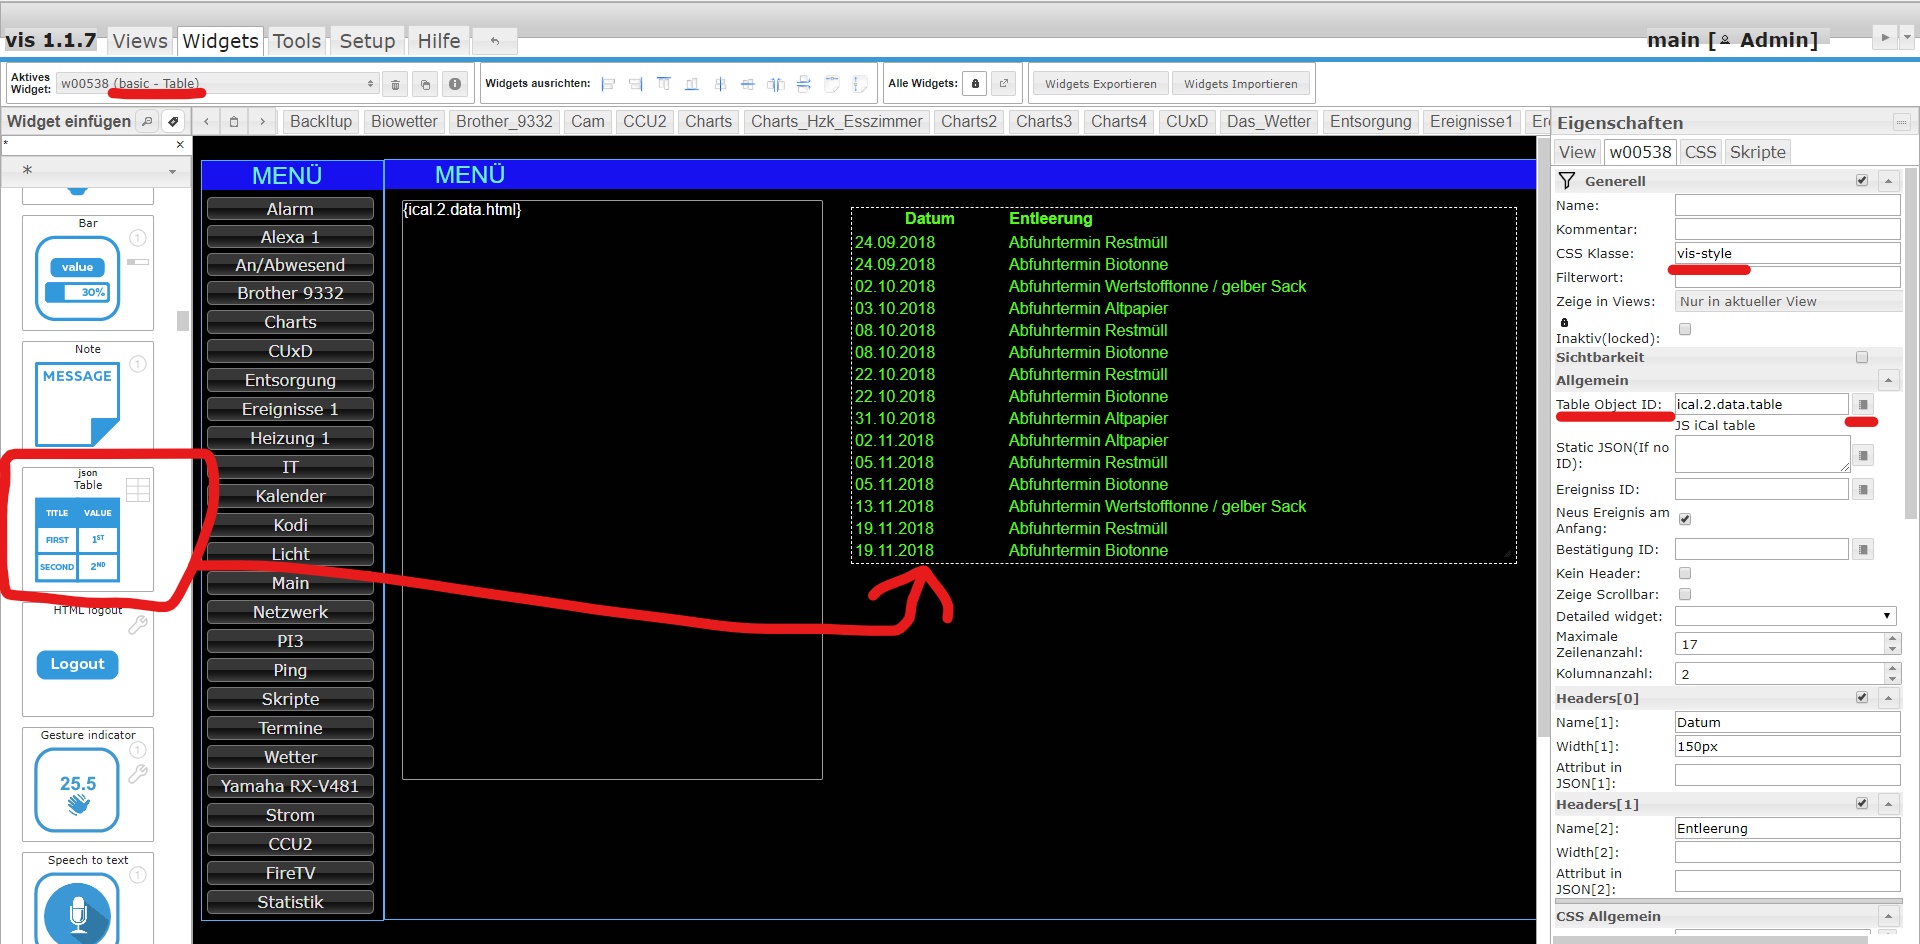The image size is (1920, 944).
Task: Delete the active widget with trash icon
Action: tap(395, 84)
